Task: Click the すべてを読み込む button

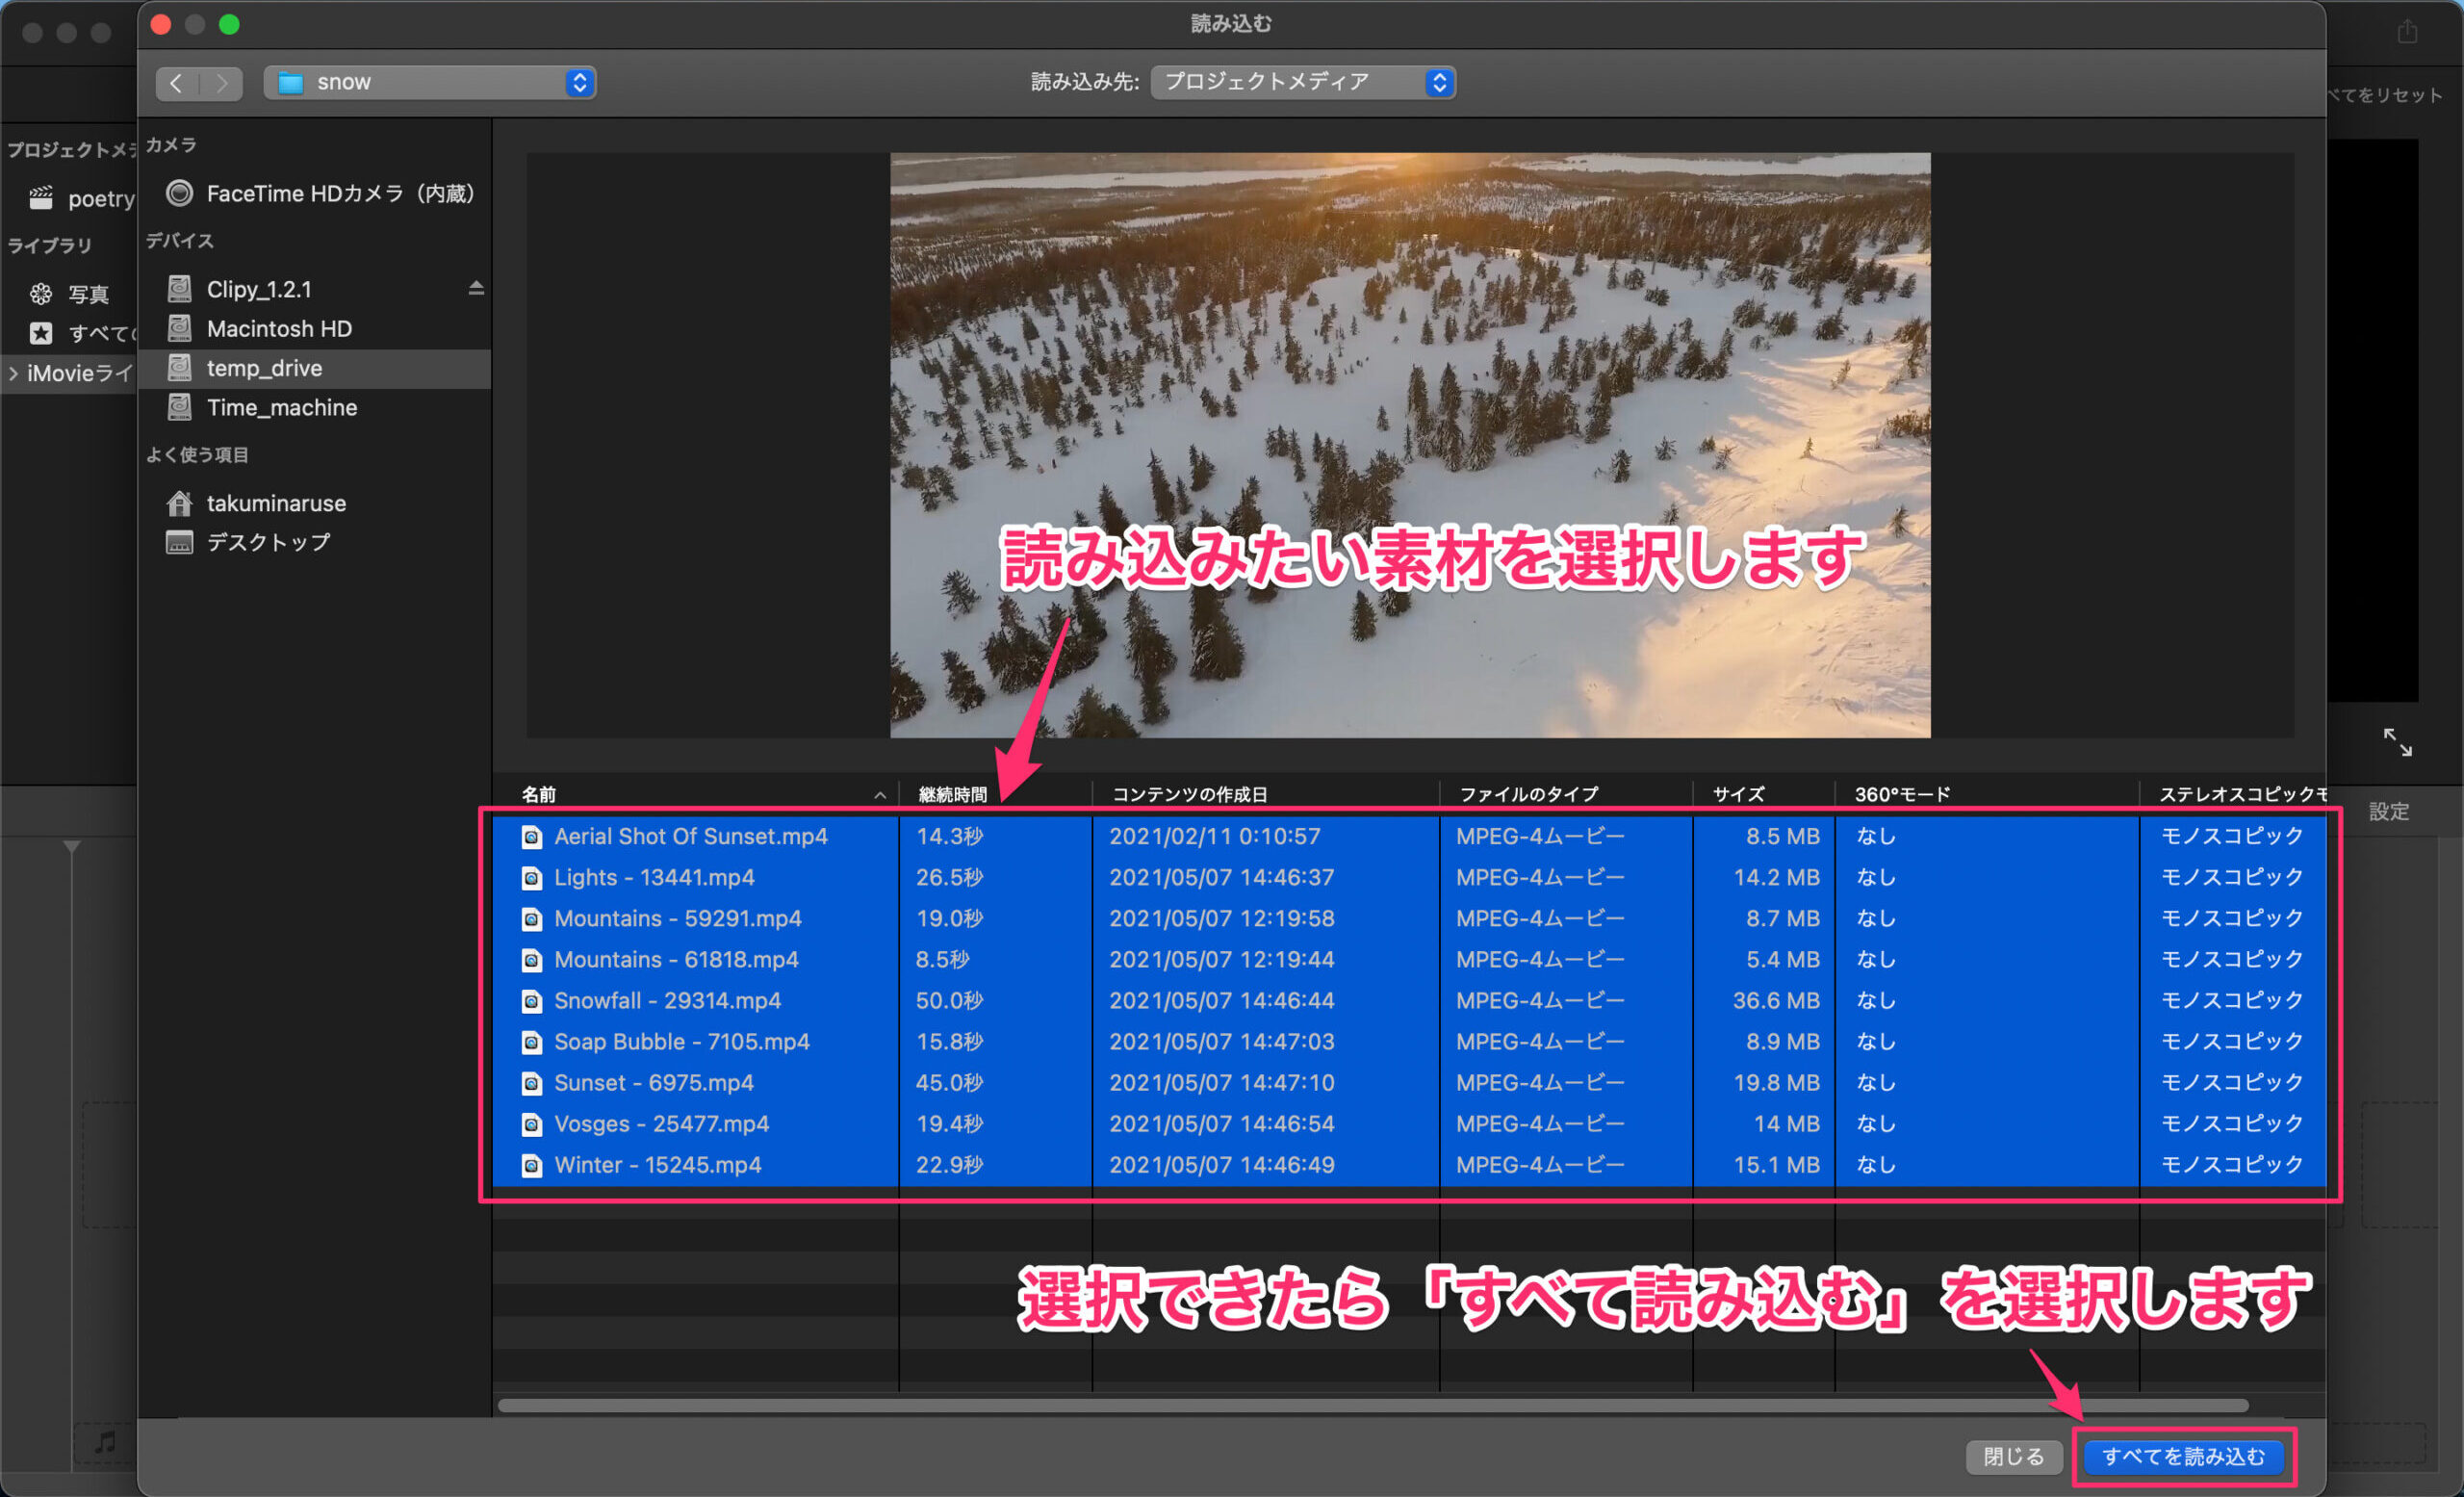Action: pyautogui.click(x=2182, y=1456)
